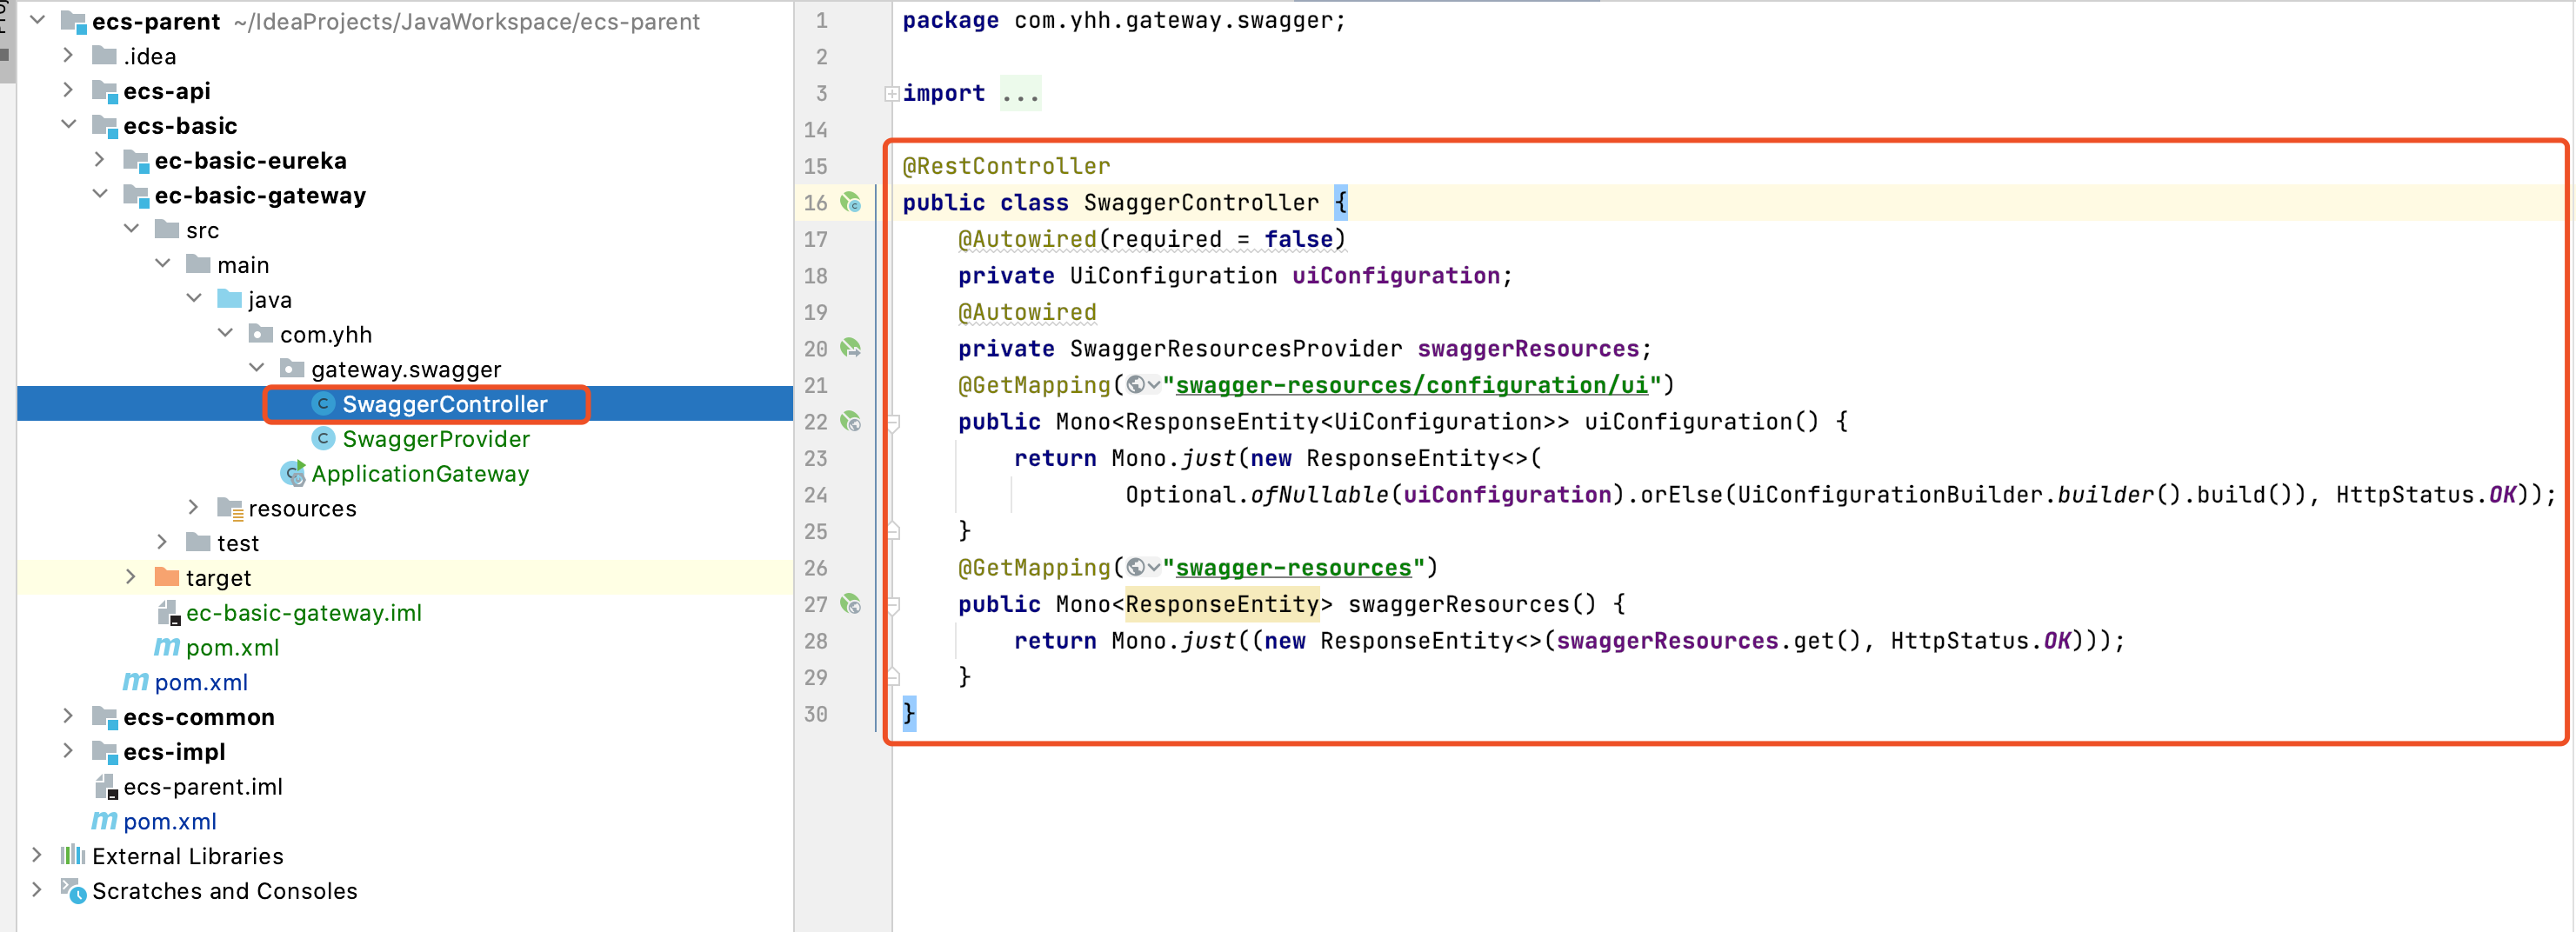Screen dimensions: 2576x932
Task: Click the Scratches and Consoles icon
Action: point(73,891)
